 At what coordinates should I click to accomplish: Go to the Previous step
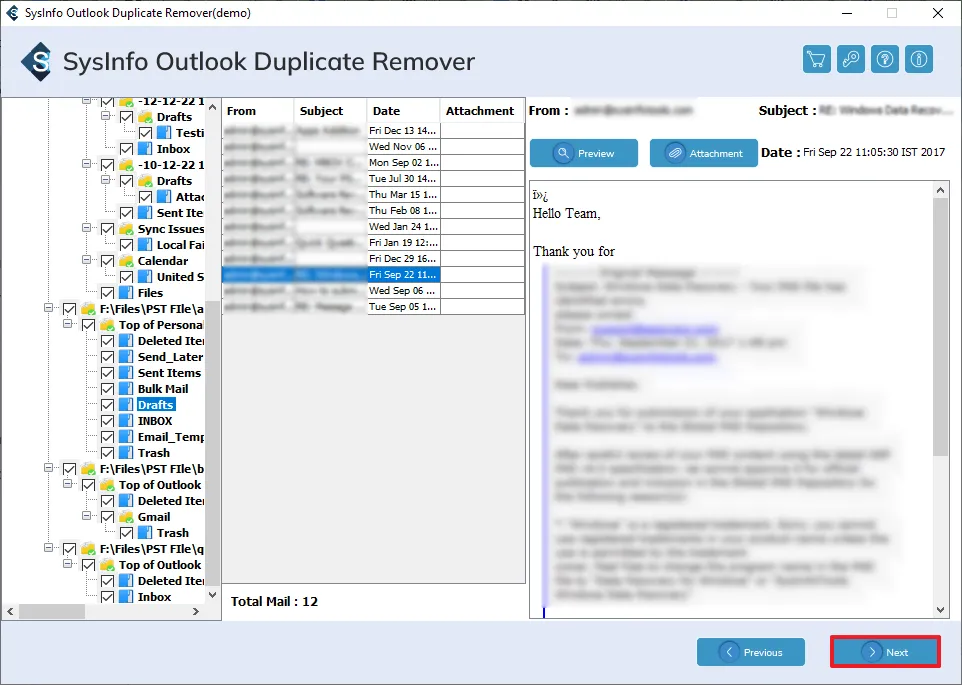(x=750, y=652)
